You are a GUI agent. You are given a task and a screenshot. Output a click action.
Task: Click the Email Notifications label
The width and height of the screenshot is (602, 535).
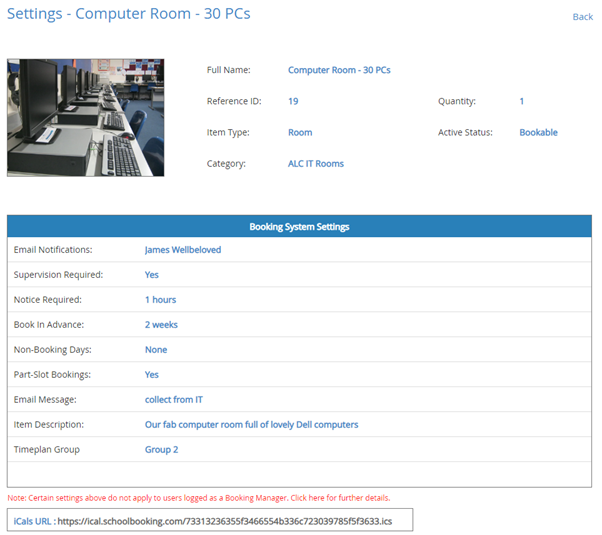[x=53, y=250]
